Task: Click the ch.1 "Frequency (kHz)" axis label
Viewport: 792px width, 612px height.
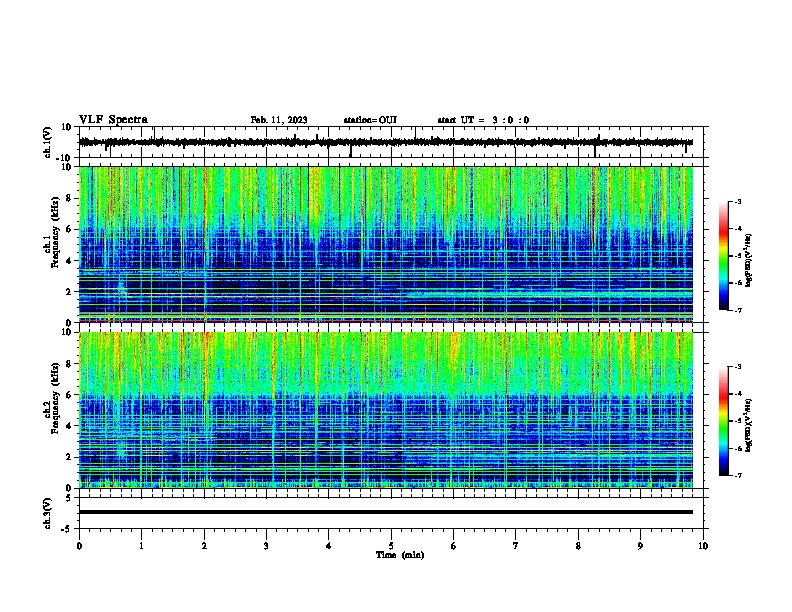Action: pos(55,232)
